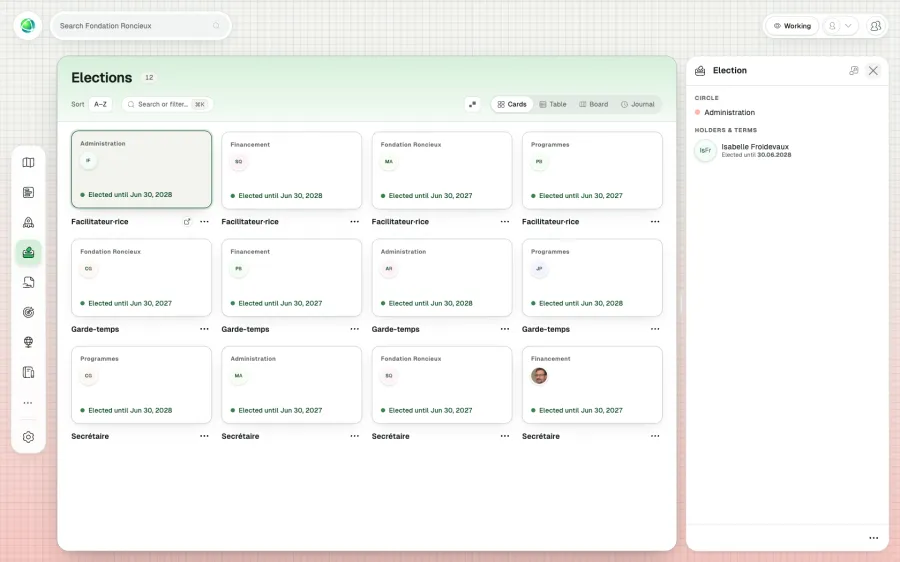
Task: Close the Election side panel
Action: (873, 71)
